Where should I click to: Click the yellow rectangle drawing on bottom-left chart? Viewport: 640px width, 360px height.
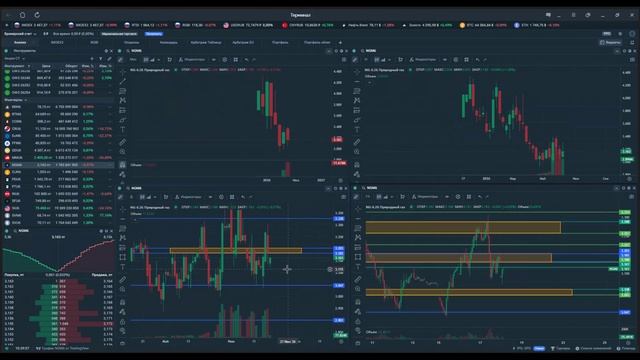tap(236, 251)
